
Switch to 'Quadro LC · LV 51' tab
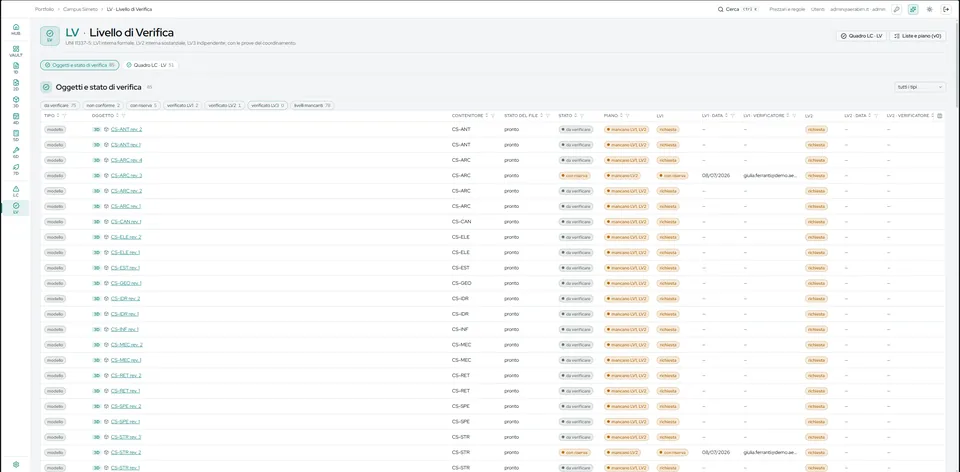point(150,65)
